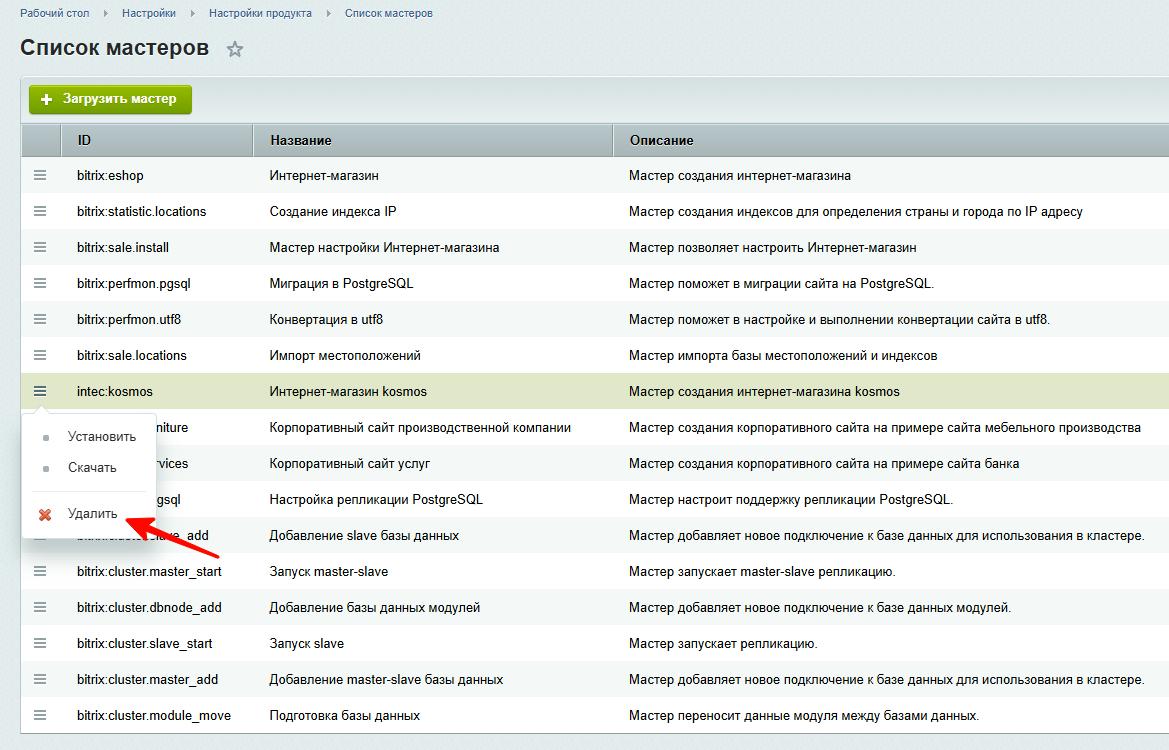Click hamburger icon for intec:kosmos row
1169x750 pixels.
point(40,391)
